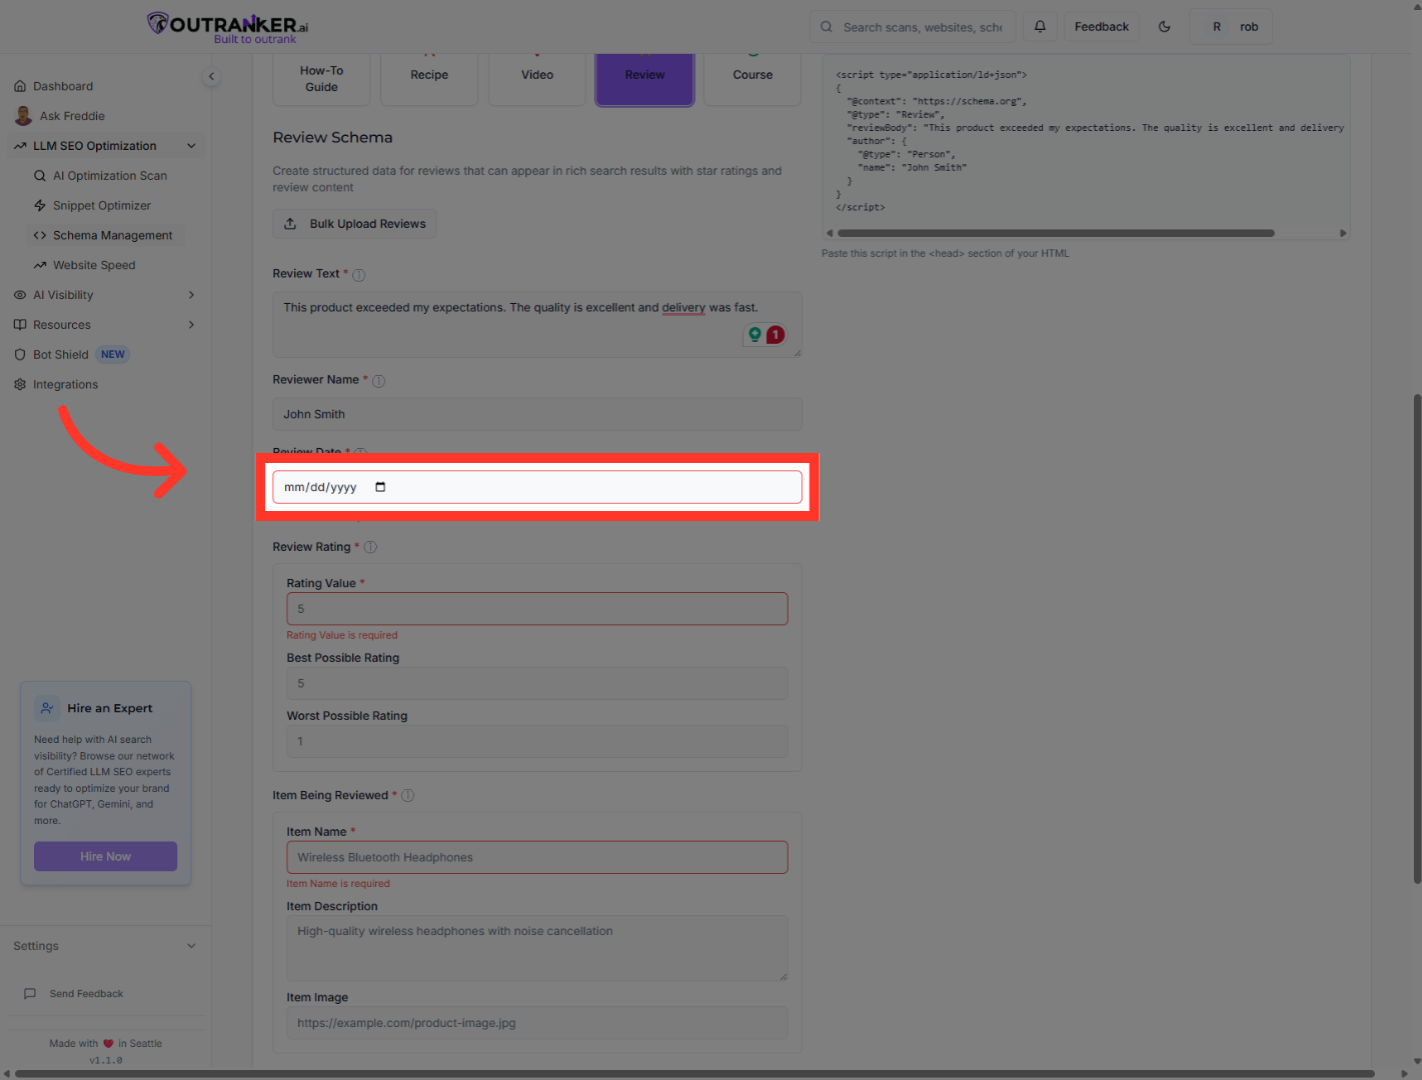The image size is (1422, 1080).
Task: Open the calendar picker in date field
Action: pos(380,487)
